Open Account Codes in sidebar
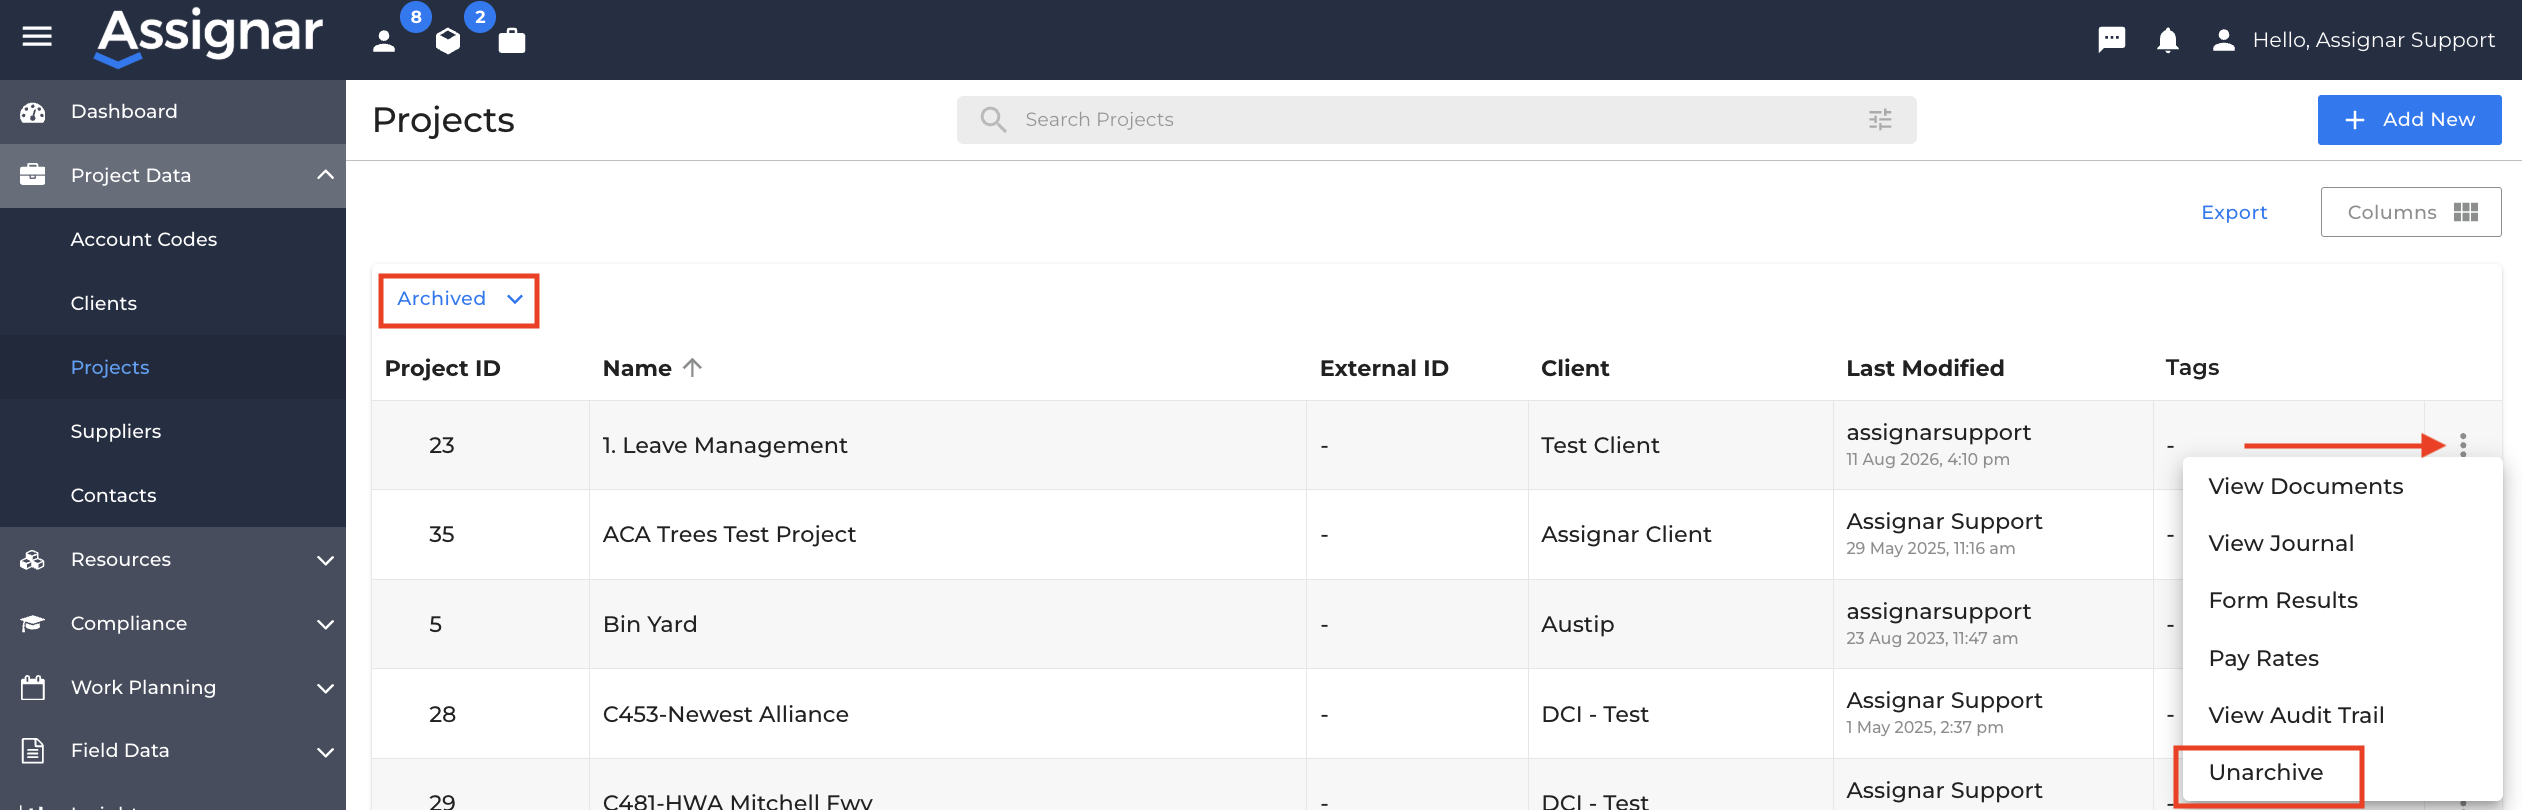The image size is (2522, 810). (144, 240)
